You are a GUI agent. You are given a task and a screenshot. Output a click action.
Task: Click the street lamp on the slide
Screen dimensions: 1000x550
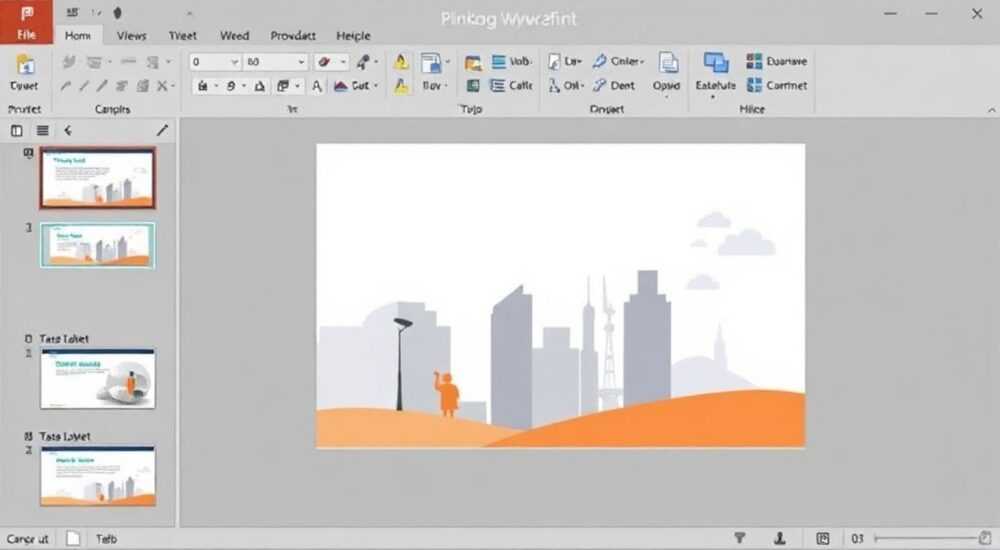[402, 364]
